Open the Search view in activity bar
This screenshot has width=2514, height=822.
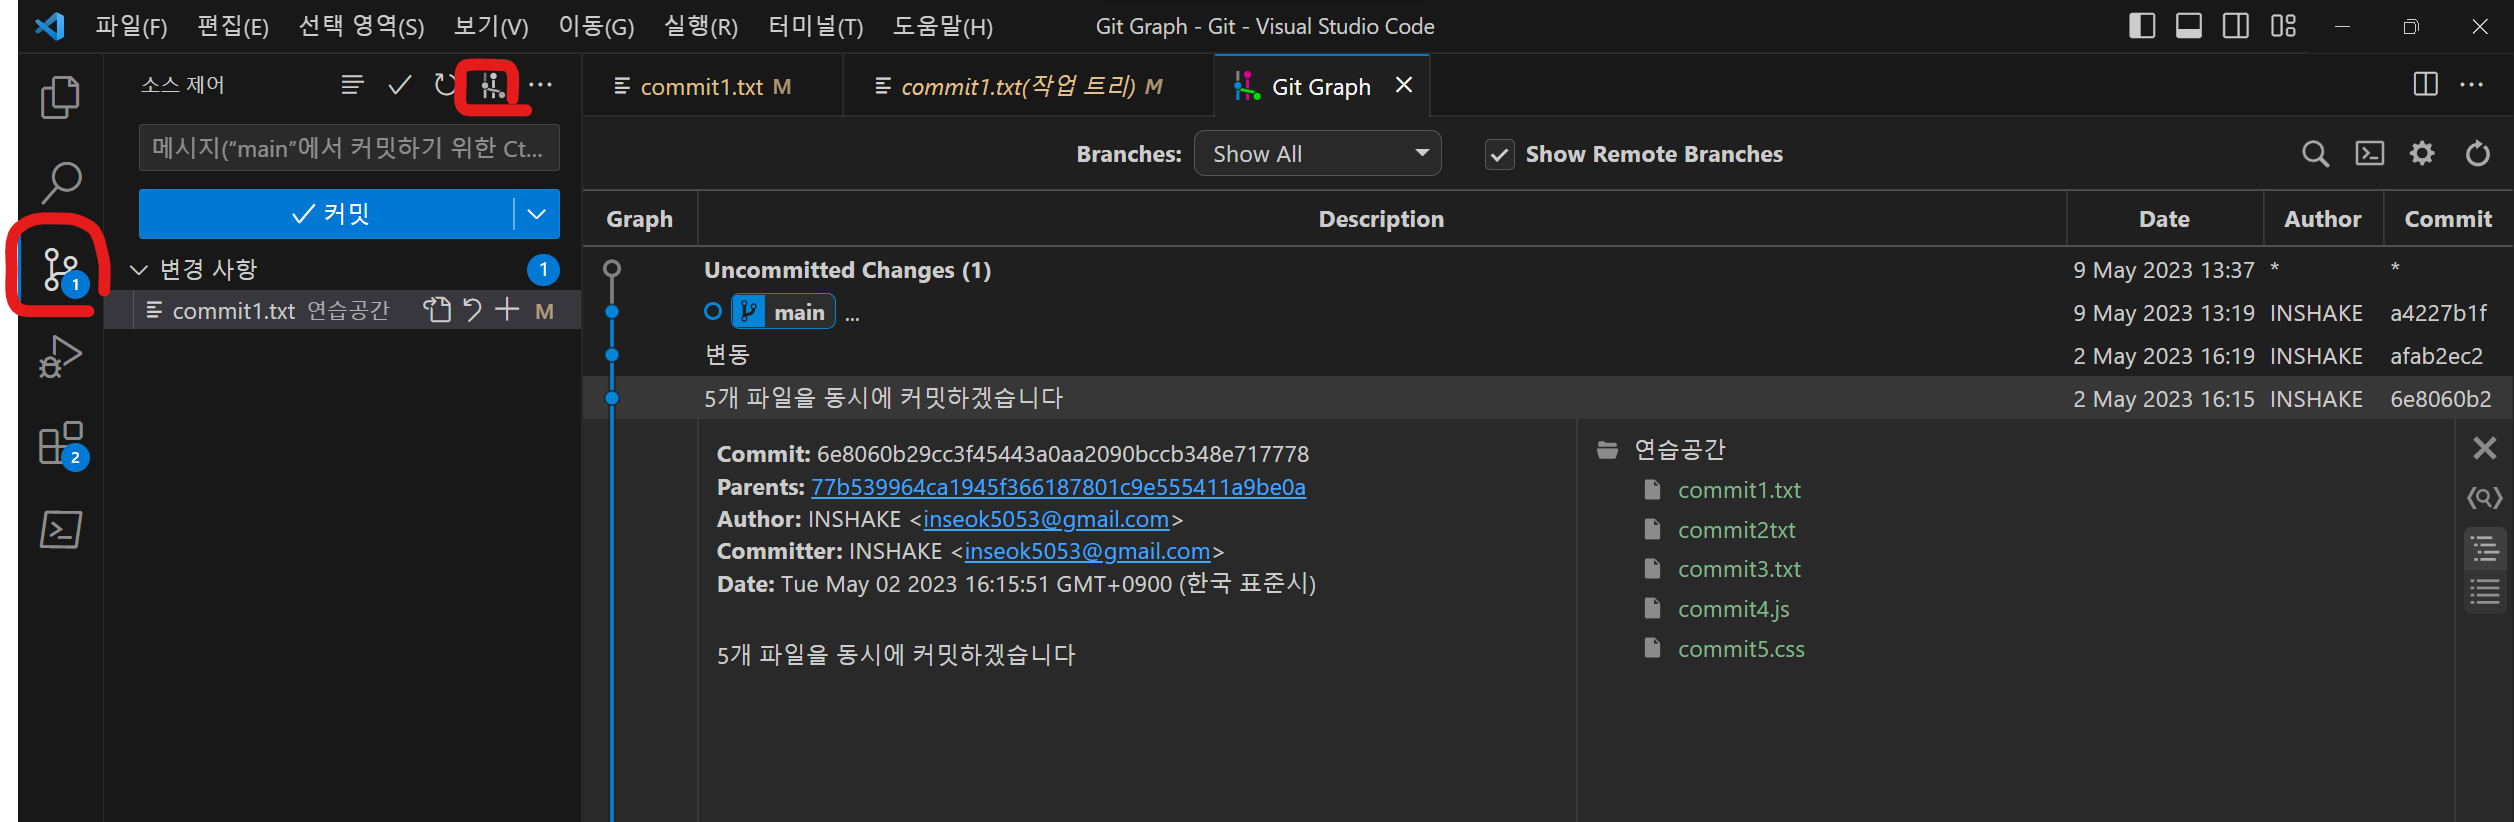click(60, 182)
